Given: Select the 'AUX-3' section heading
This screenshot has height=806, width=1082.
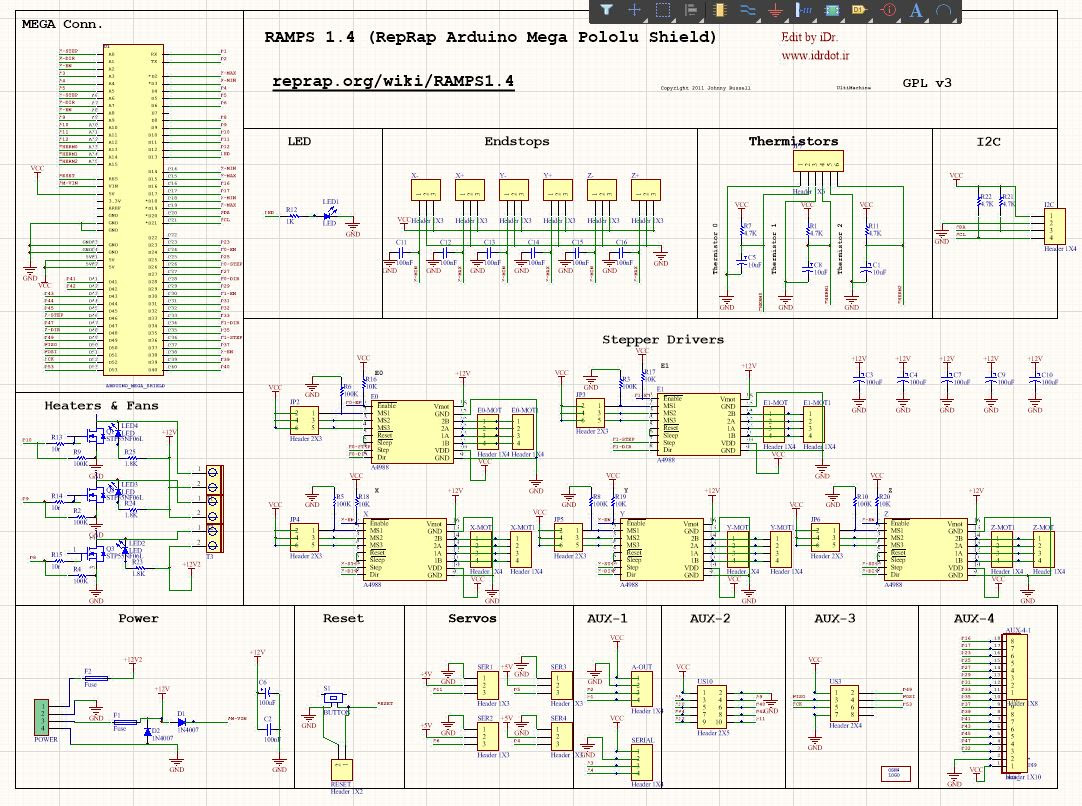Looking at the screenshot, I should (x=835, y=618).
